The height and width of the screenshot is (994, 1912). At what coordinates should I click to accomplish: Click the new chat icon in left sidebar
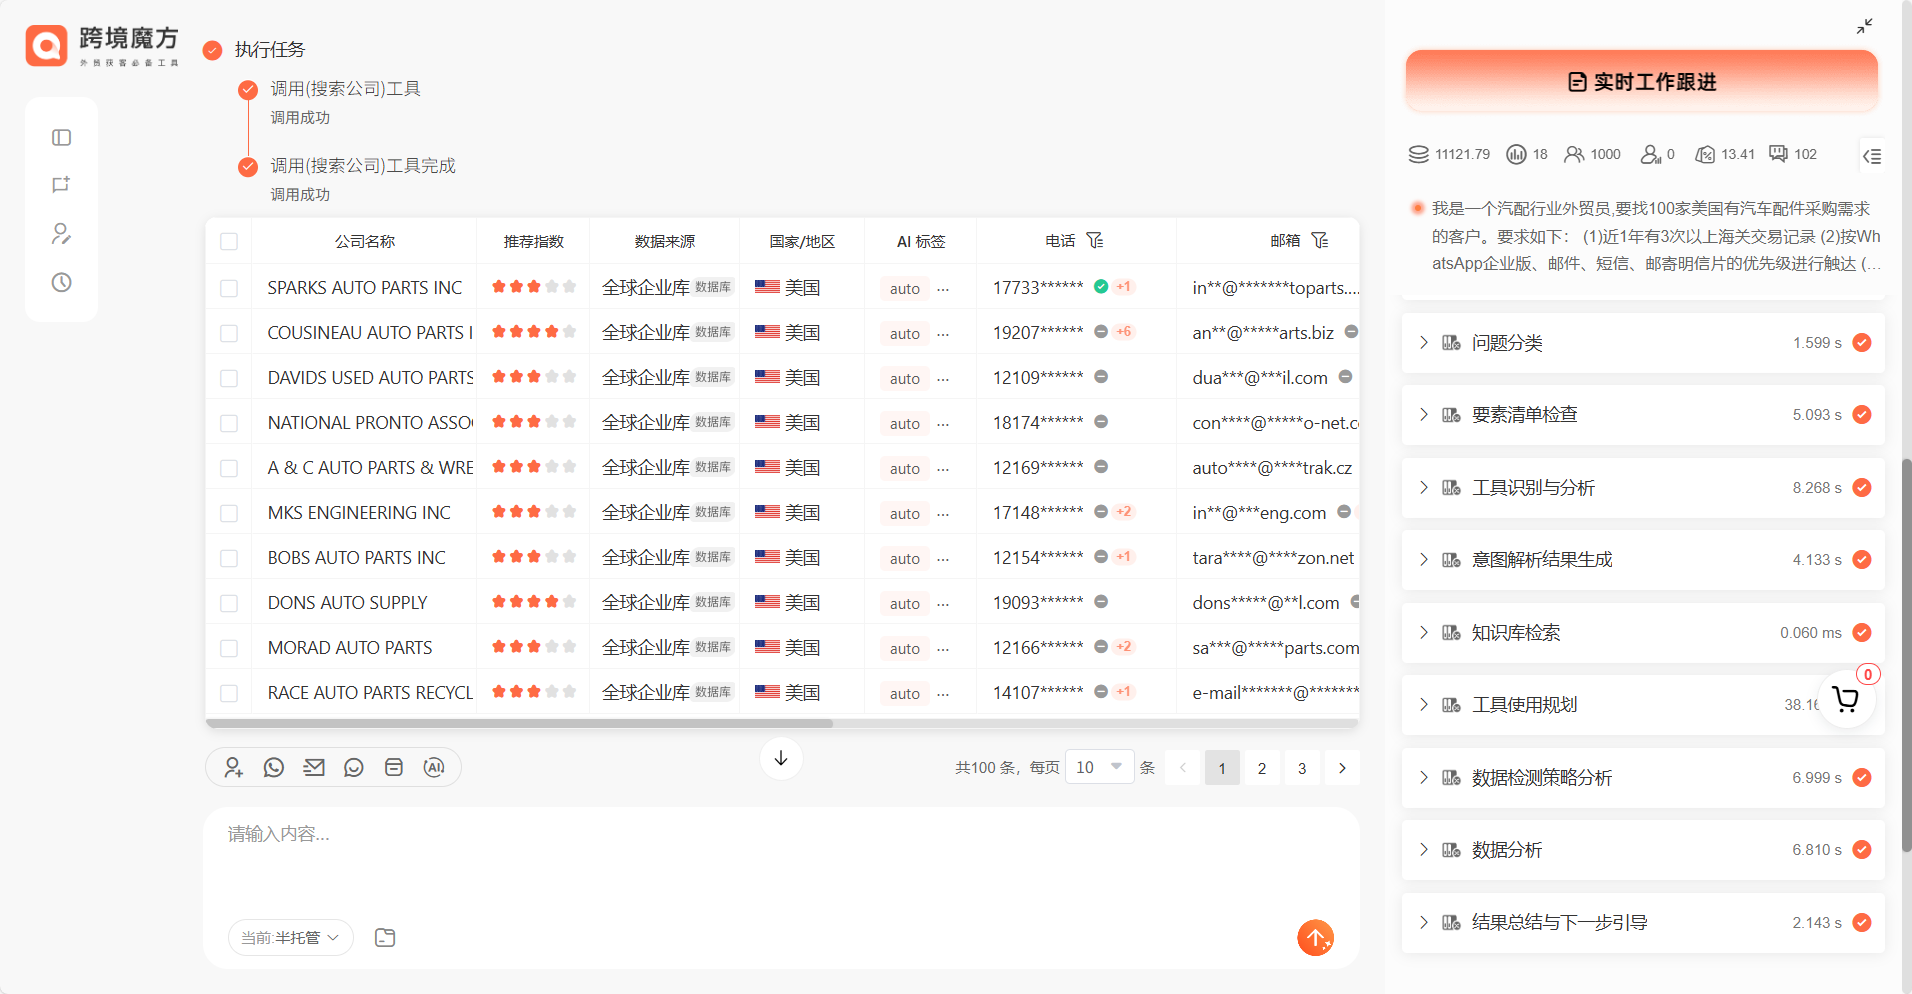click(x=61, y=185)
